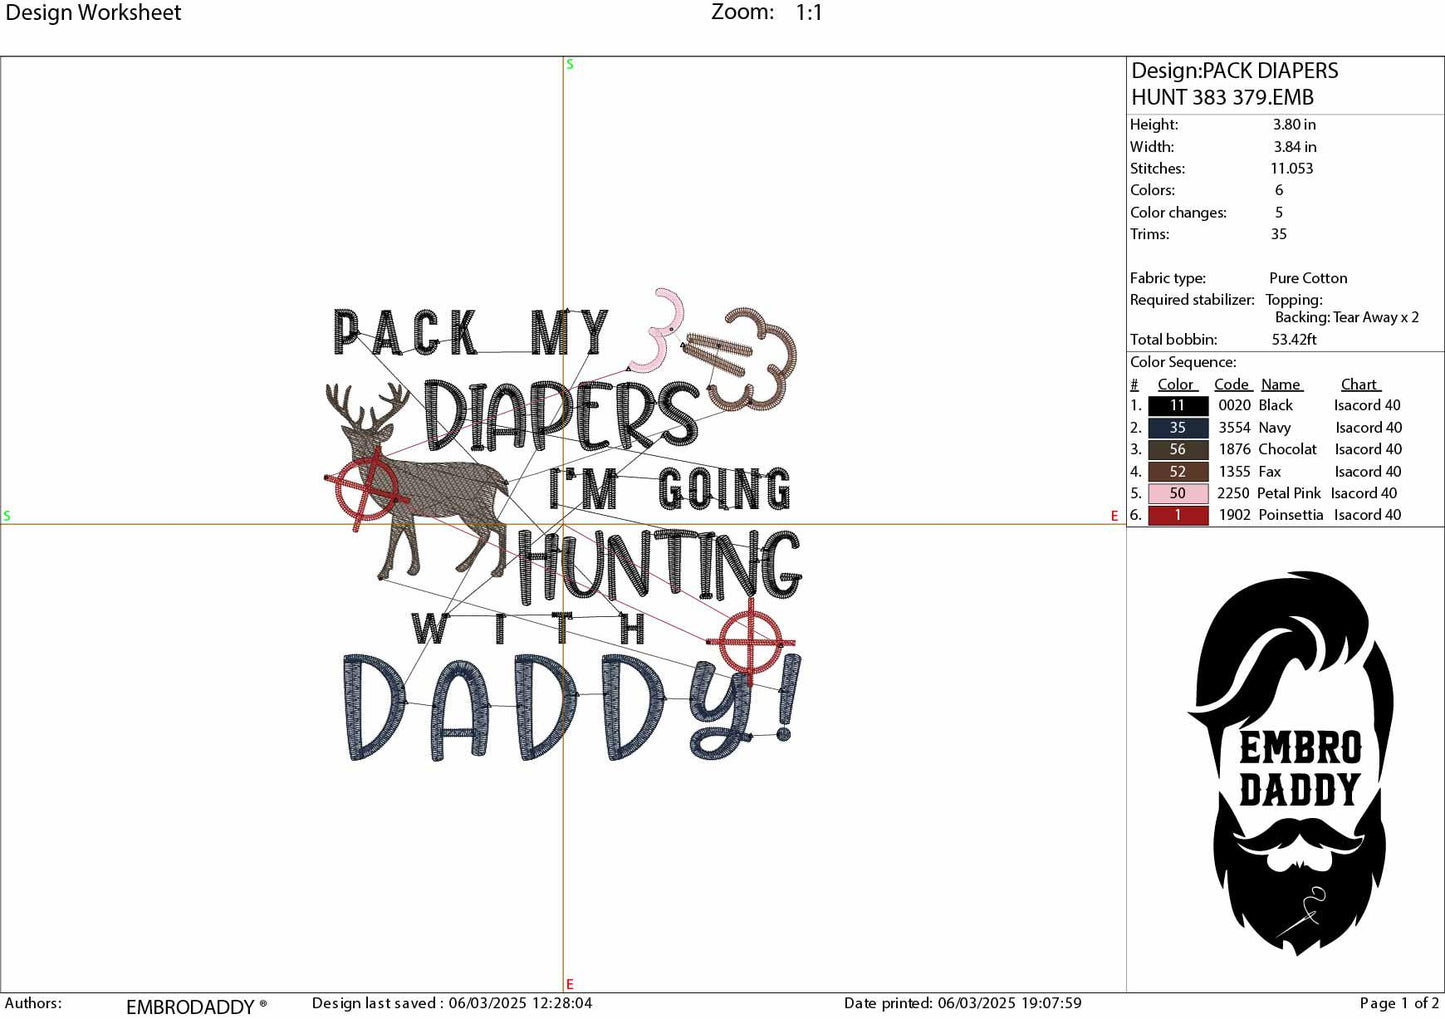Click the 'Design Worksheet' title
This screenshot has width=1445, height=1019.
(93, 13)
